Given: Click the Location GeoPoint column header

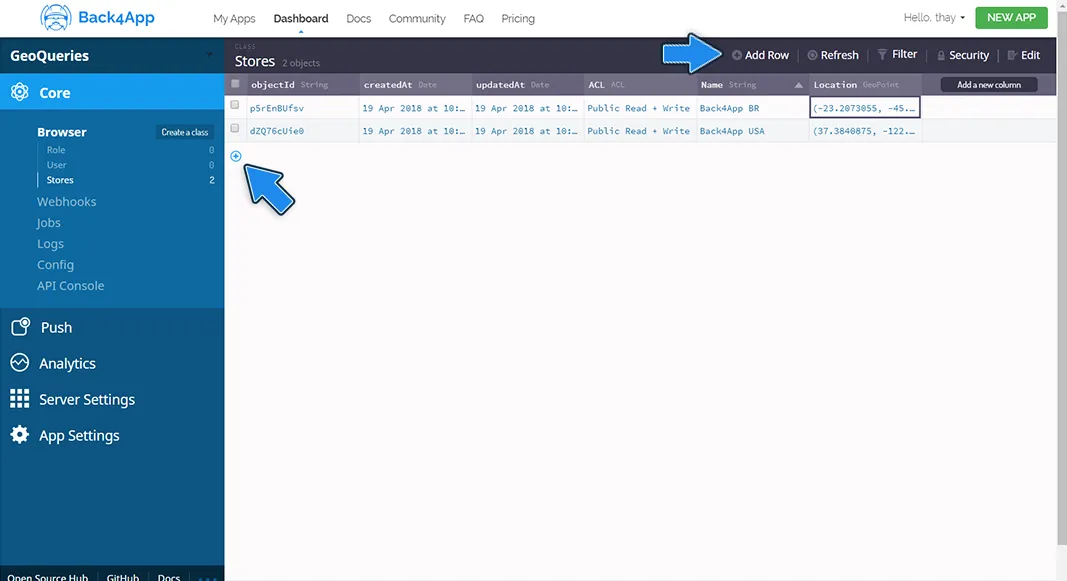Looking at the screenshot, I should pyautogui.click(x=866, y=85).
